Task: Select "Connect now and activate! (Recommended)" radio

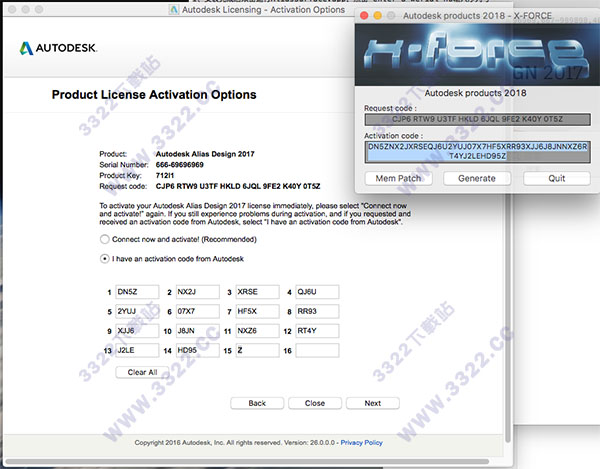Action: click(x=104, y=239)
